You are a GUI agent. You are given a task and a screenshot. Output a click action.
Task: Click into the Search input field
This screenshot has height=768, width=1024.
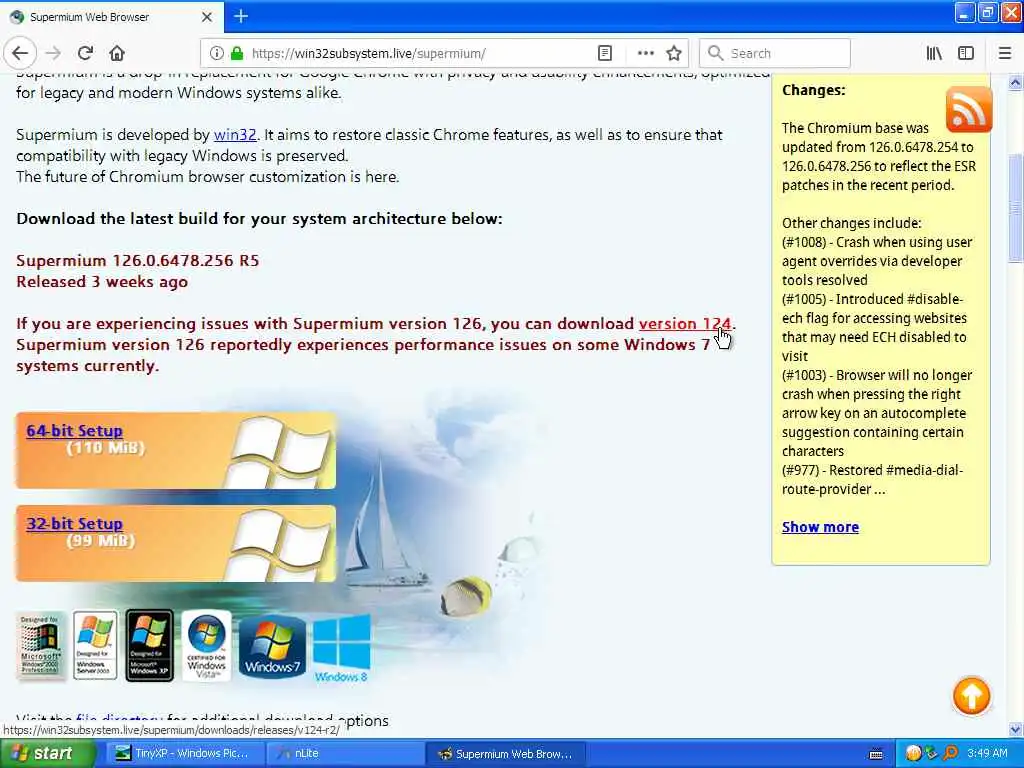tap(775, 54)
